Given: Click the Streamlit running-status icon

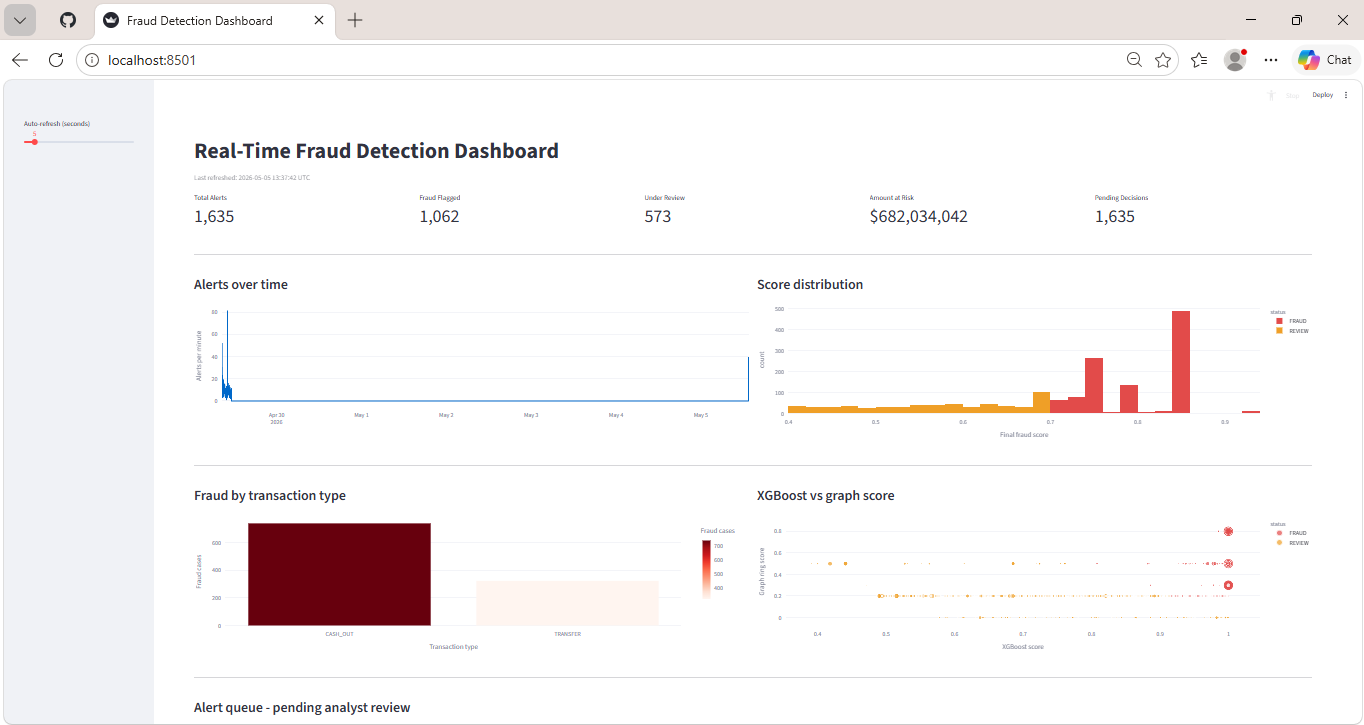Looking at the screenshot, I should pyautogui.click(x=1271, y=95).
